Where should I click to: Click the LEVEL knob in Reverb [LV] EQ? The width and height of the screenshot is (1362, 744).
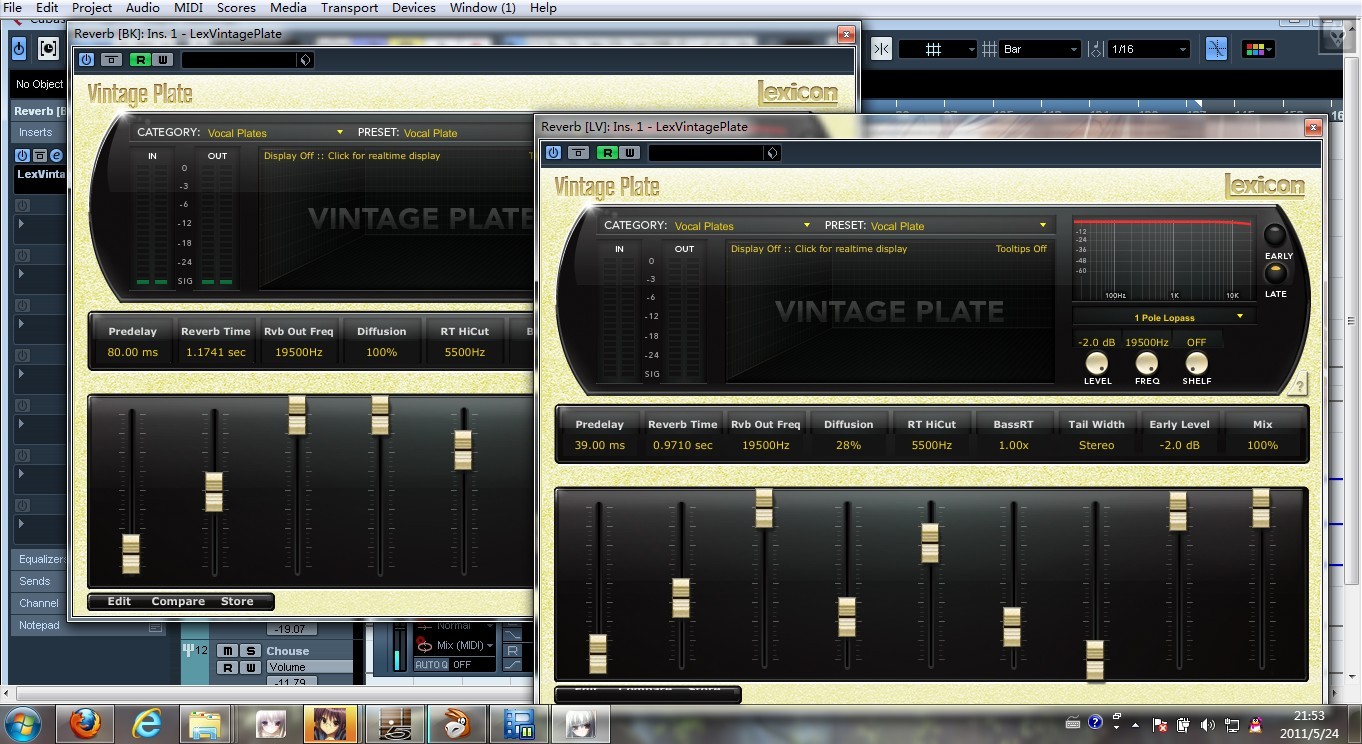click(x=1097, y=363)
